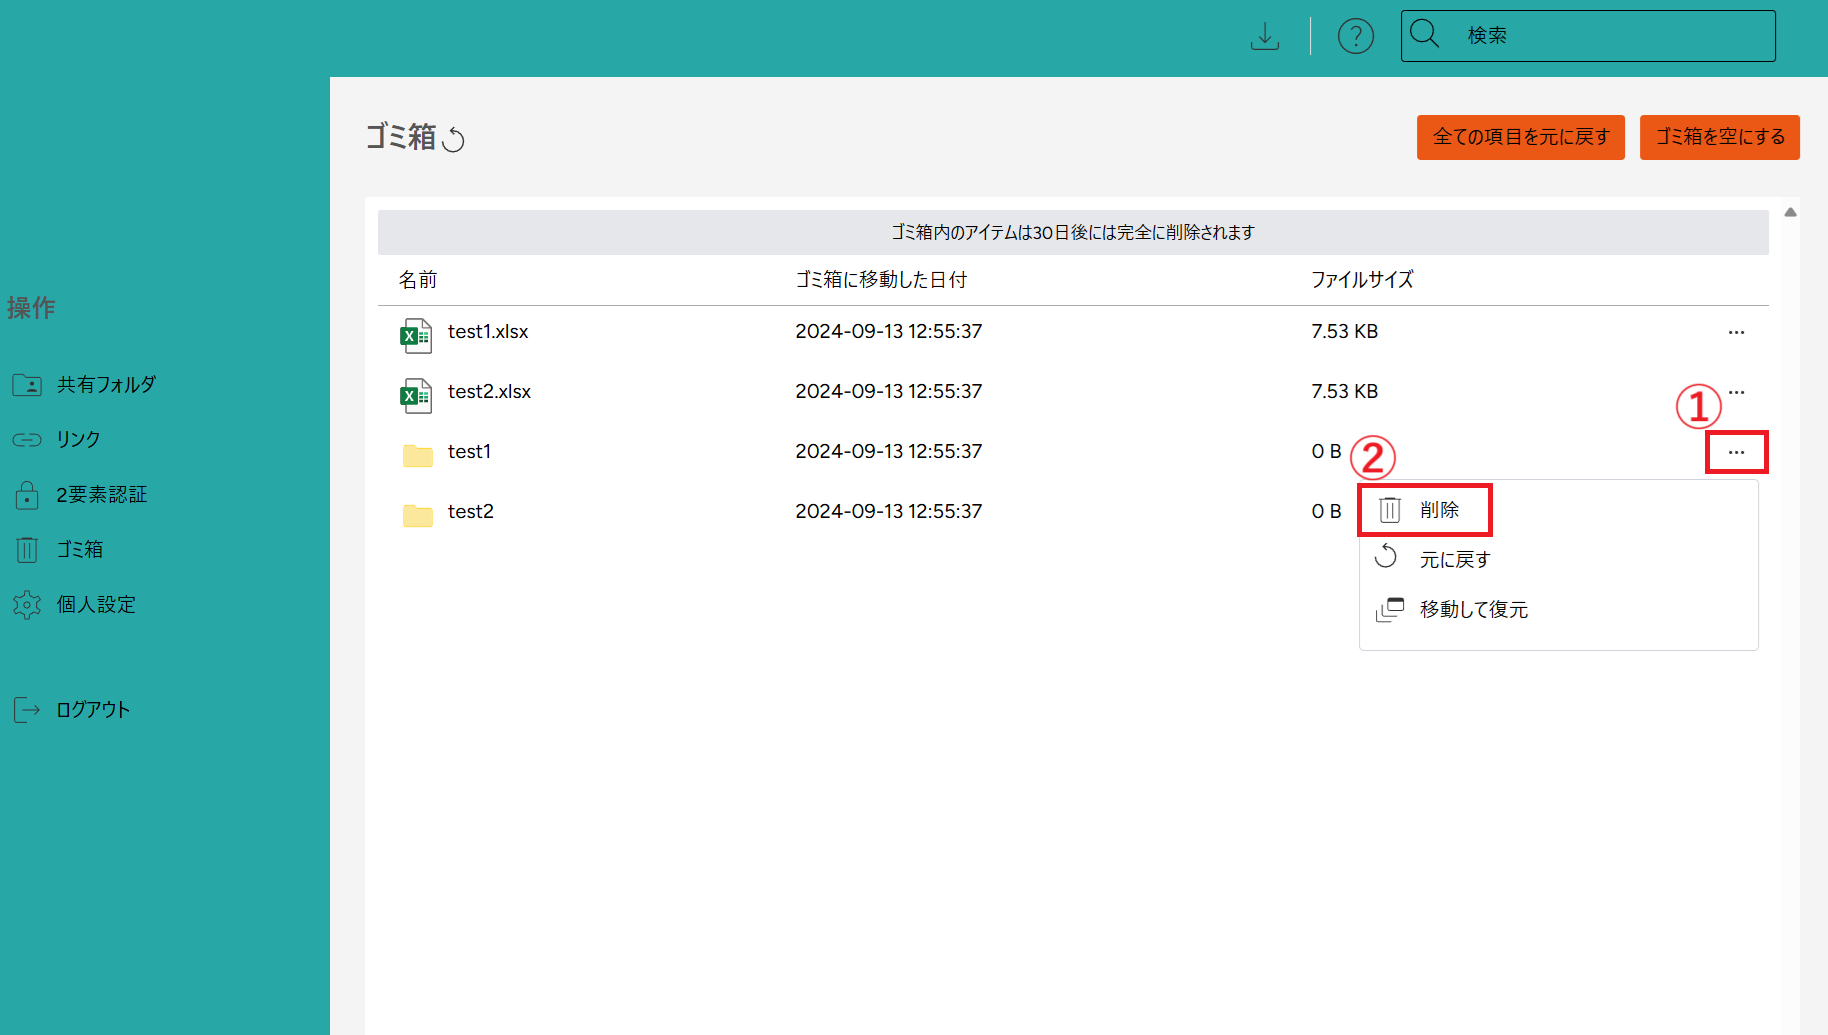Viewport: 1828px width, 1035px height.
Task: Click the download icon in top bar
Action: [1265, 36]
